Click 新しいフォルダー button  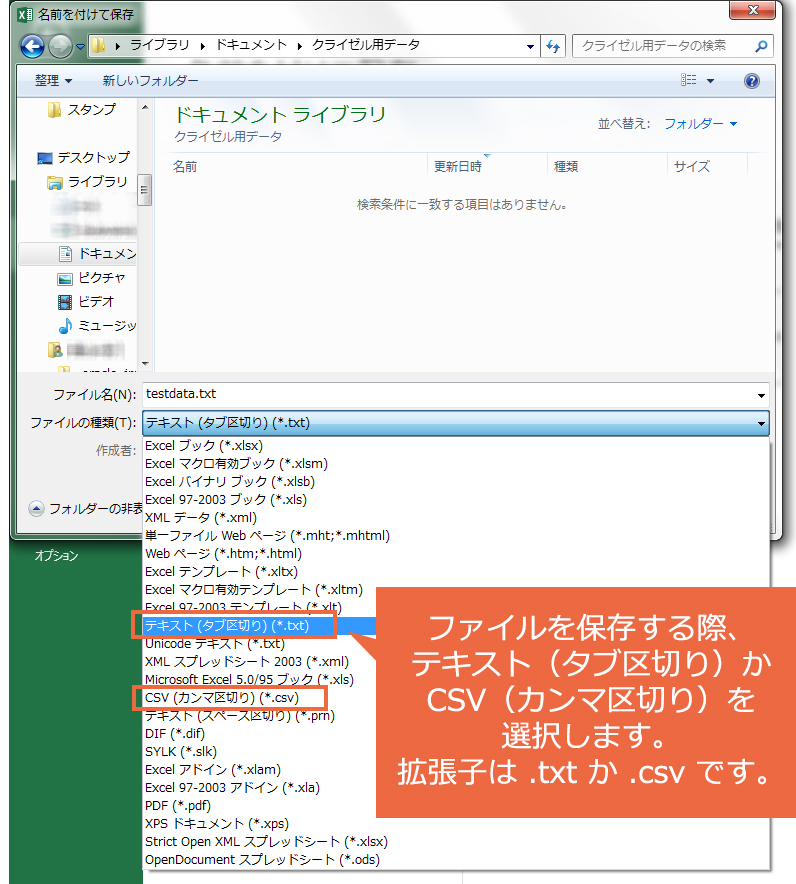coord(150,81)
